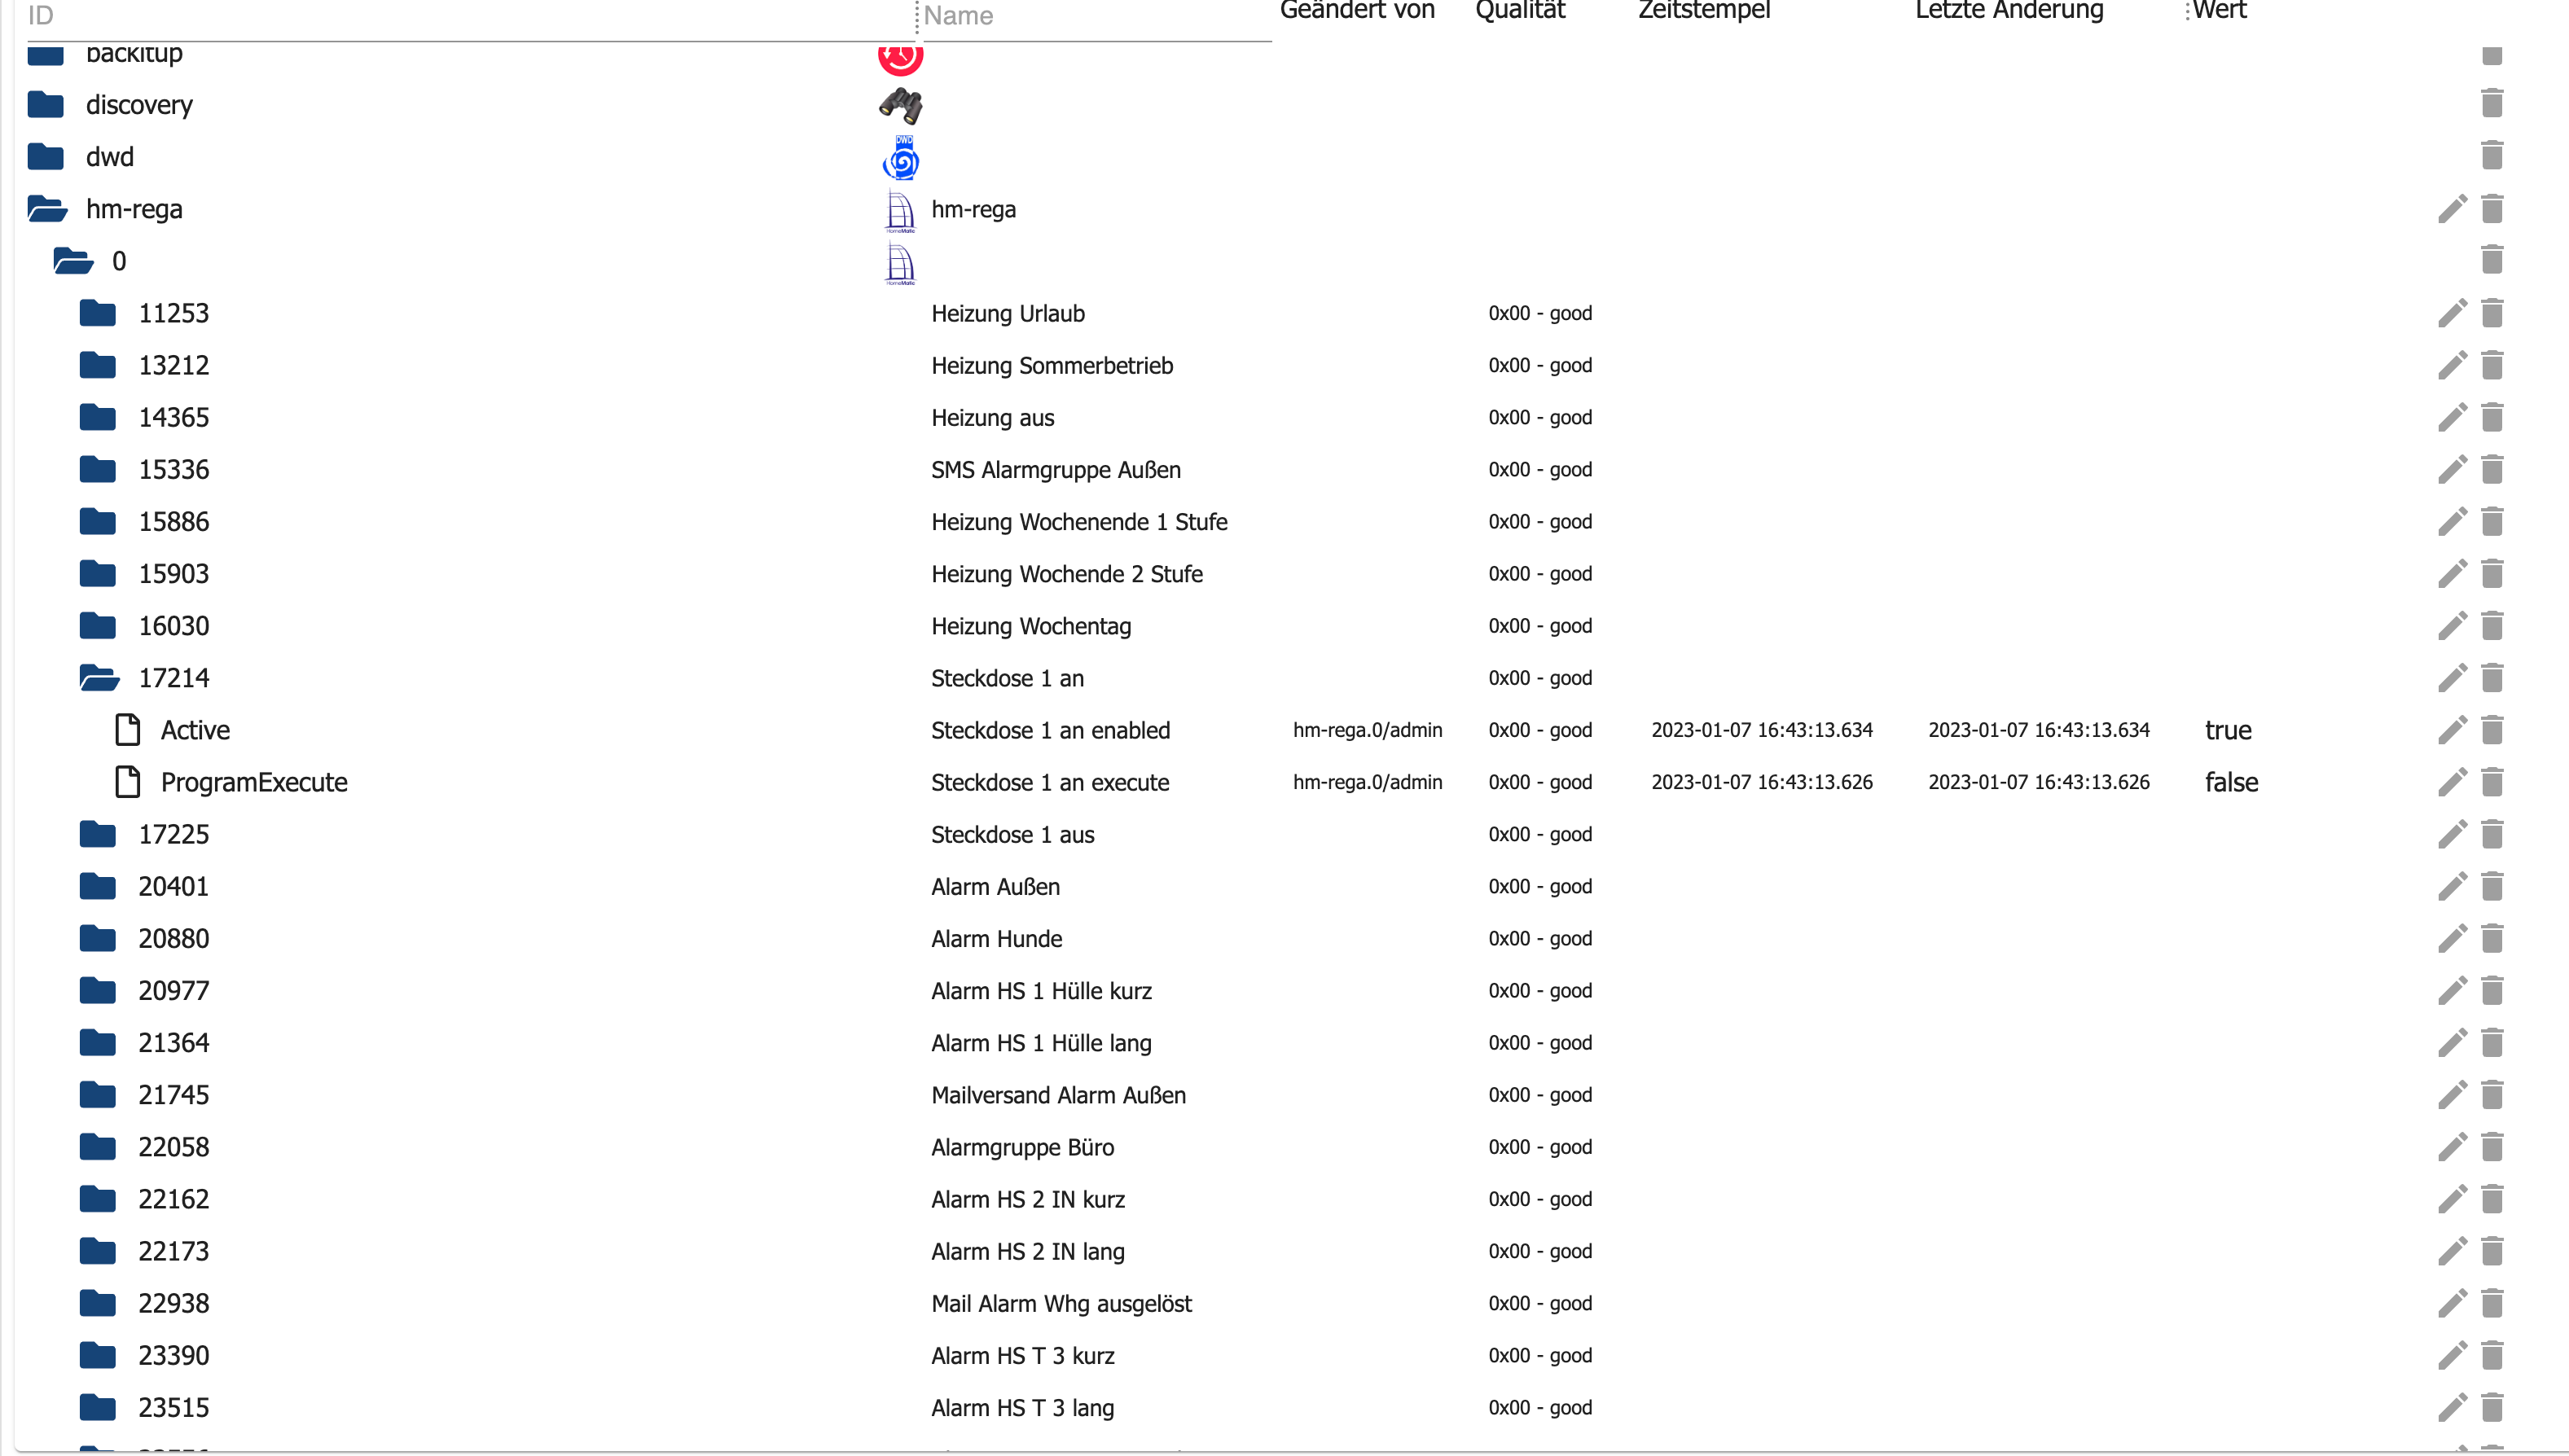The height and width of the screenshot is (1456, 2569).
Task: Collapse the hm-rega instance 0 folder
Action: point(73,261)
